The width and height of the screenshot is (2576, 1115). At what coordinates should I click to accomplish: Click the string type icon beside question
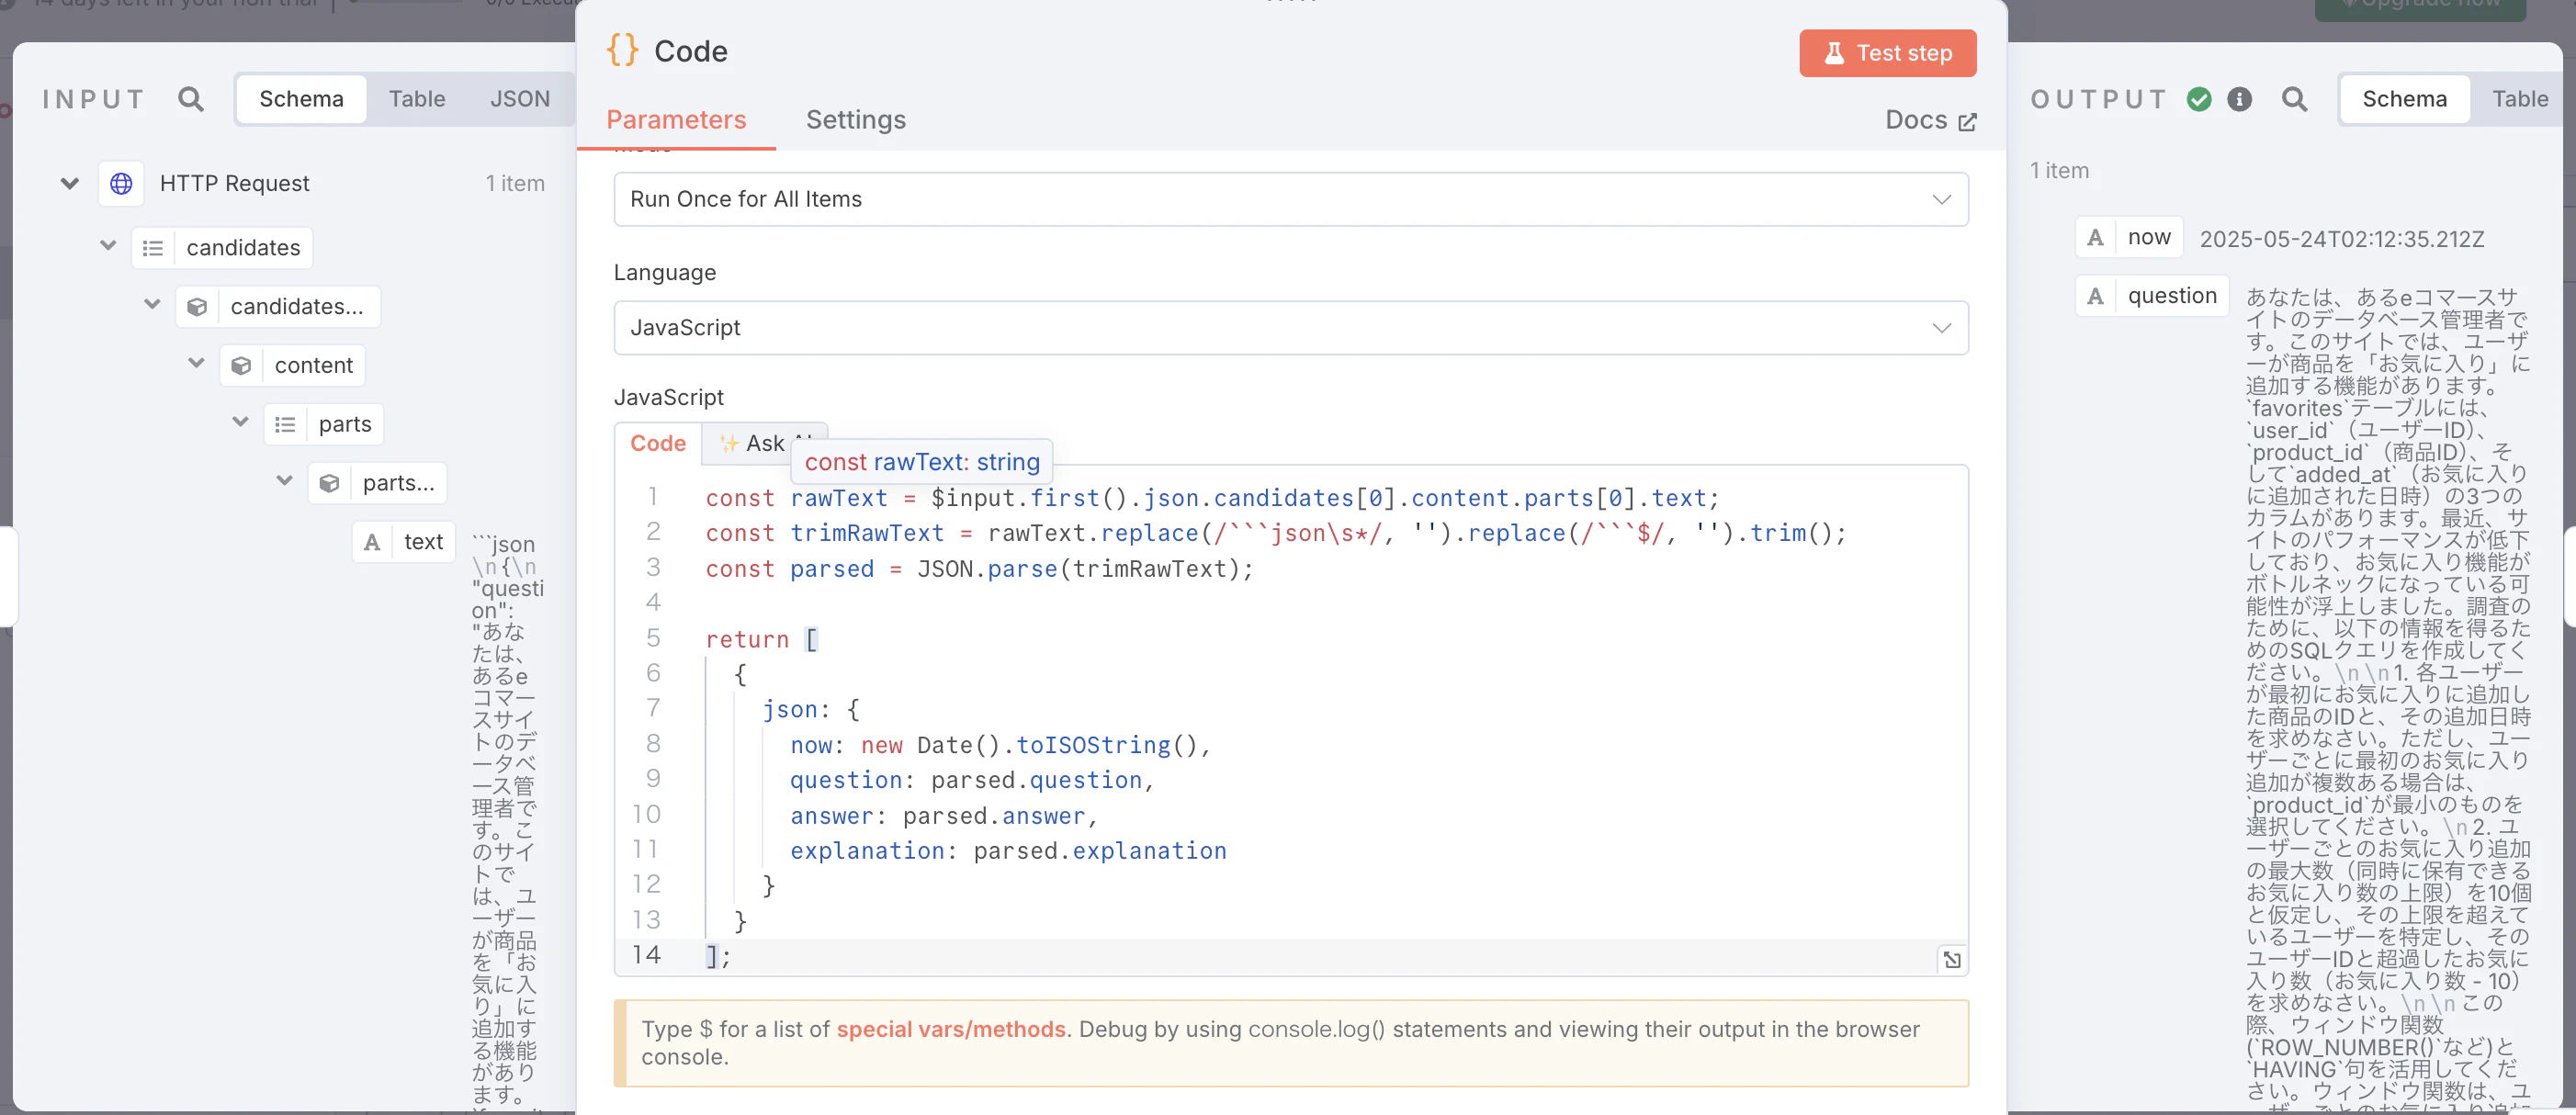2095,296
